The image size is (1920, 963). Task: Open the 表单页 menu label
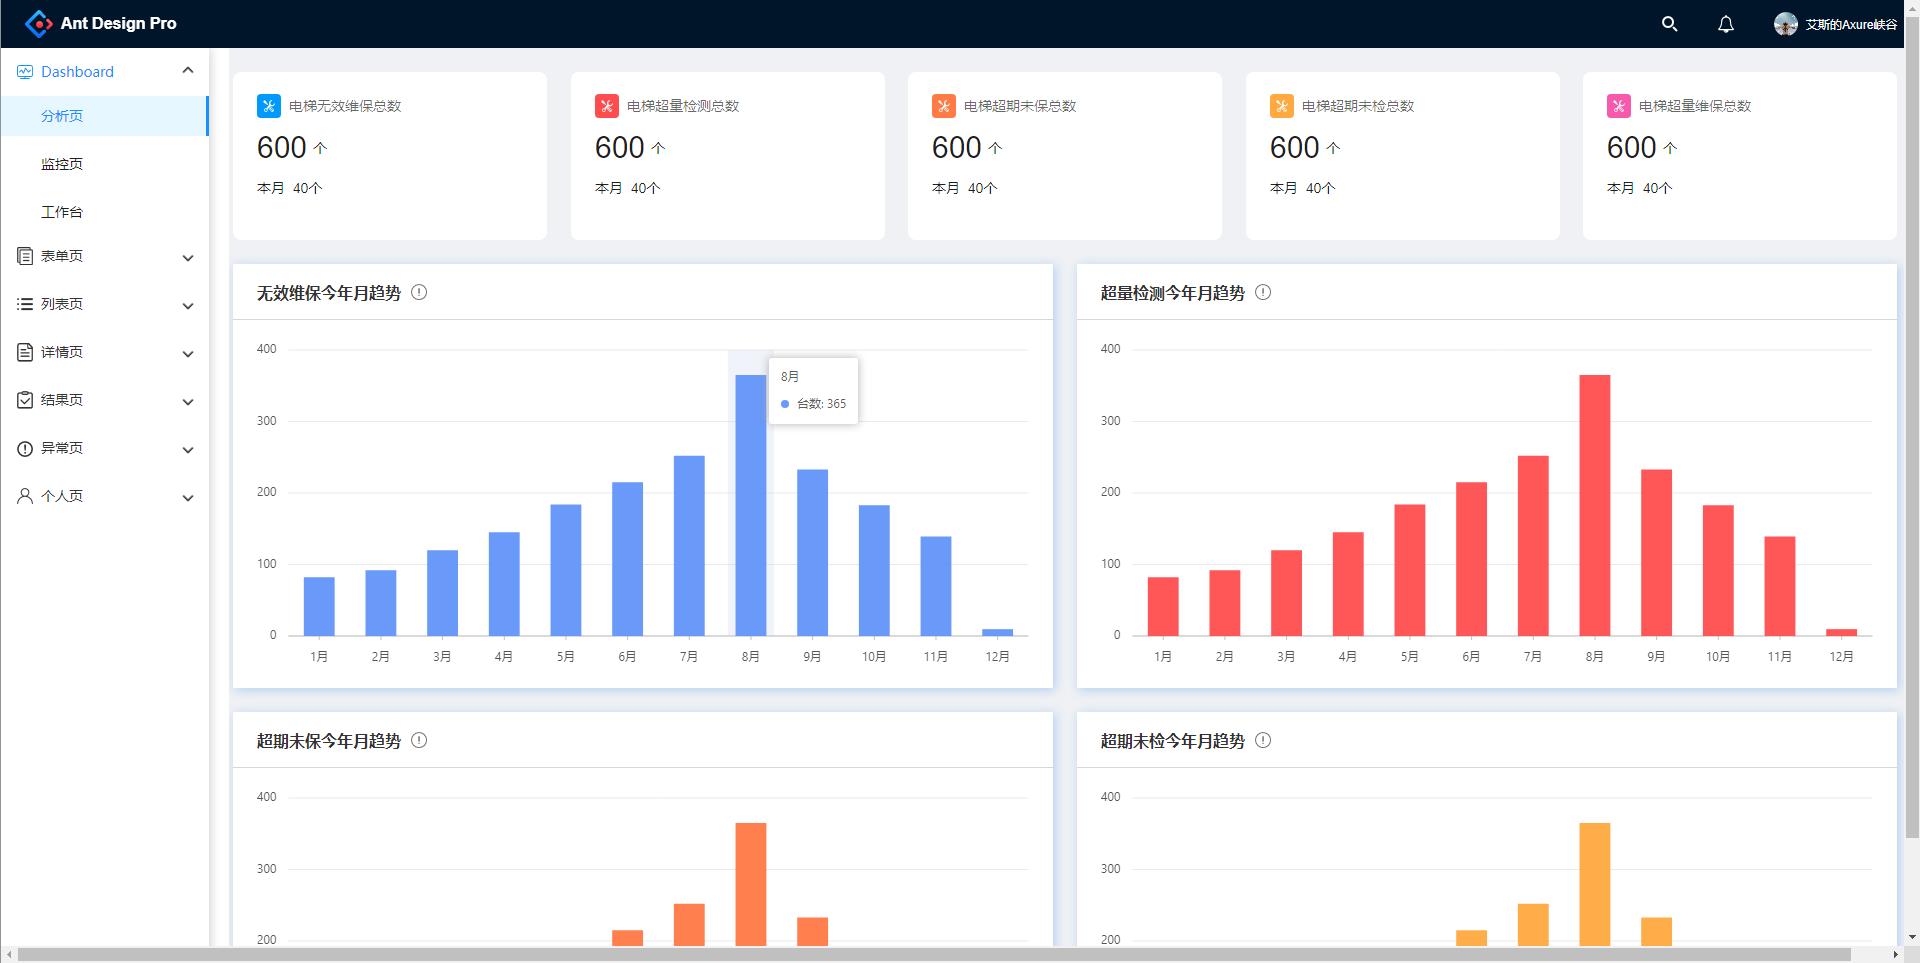(62, 256)
